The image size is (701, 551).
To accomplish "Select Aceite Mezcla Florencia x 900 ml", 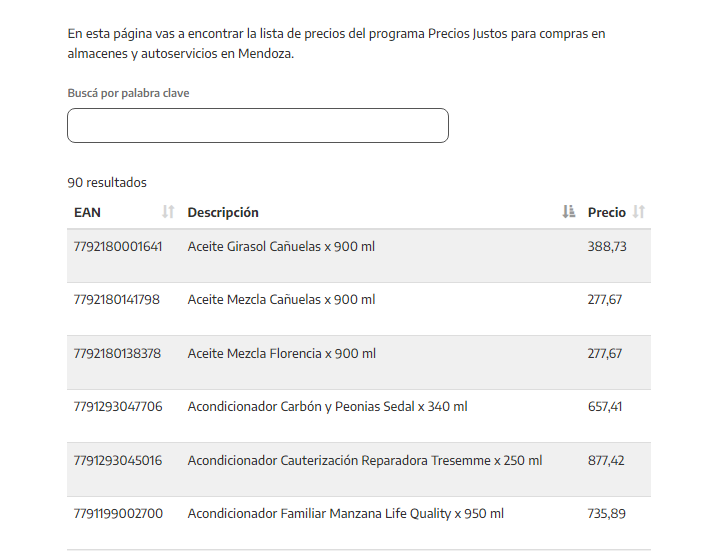I will pos(281,353).
